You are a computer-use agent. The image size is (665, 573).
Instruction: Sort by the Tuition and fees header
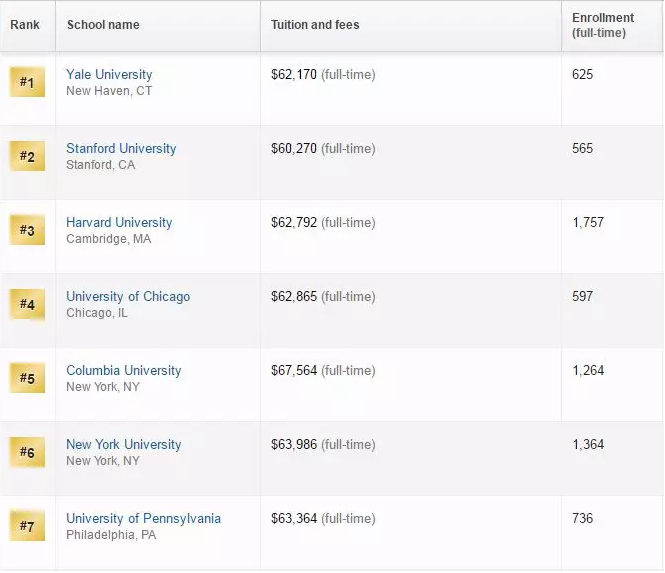pyautogui.click(x=315, y=25)
